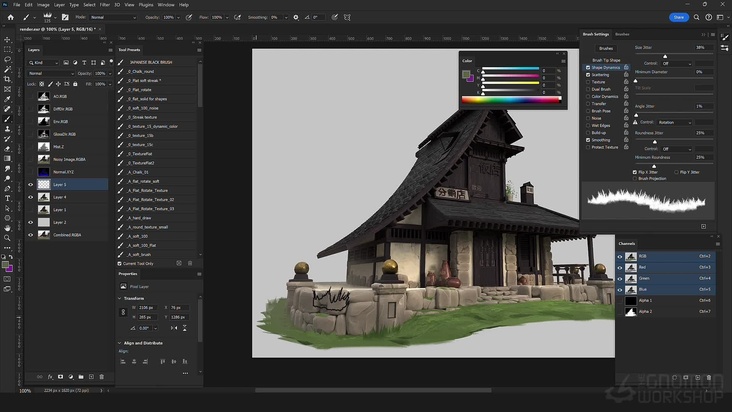Toggle symmetry paint butterfly icon

pos(347,17)
